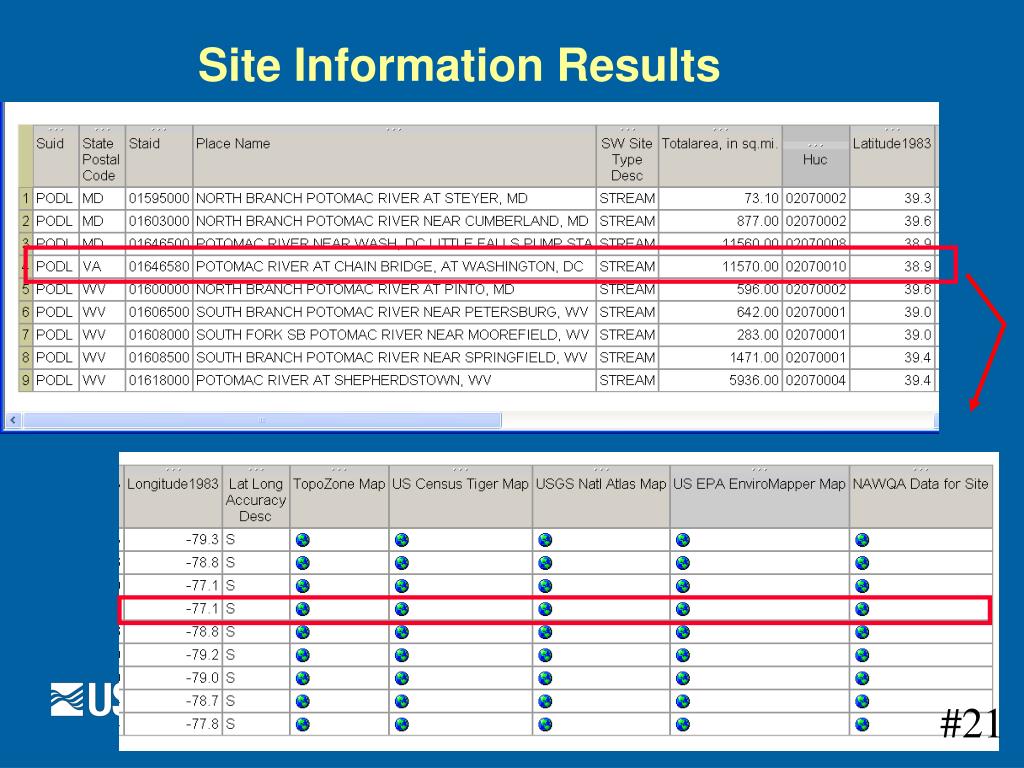Select the Staid column header
The width and height of the screenshot is (1024, 768).
[x=159, y=156]
